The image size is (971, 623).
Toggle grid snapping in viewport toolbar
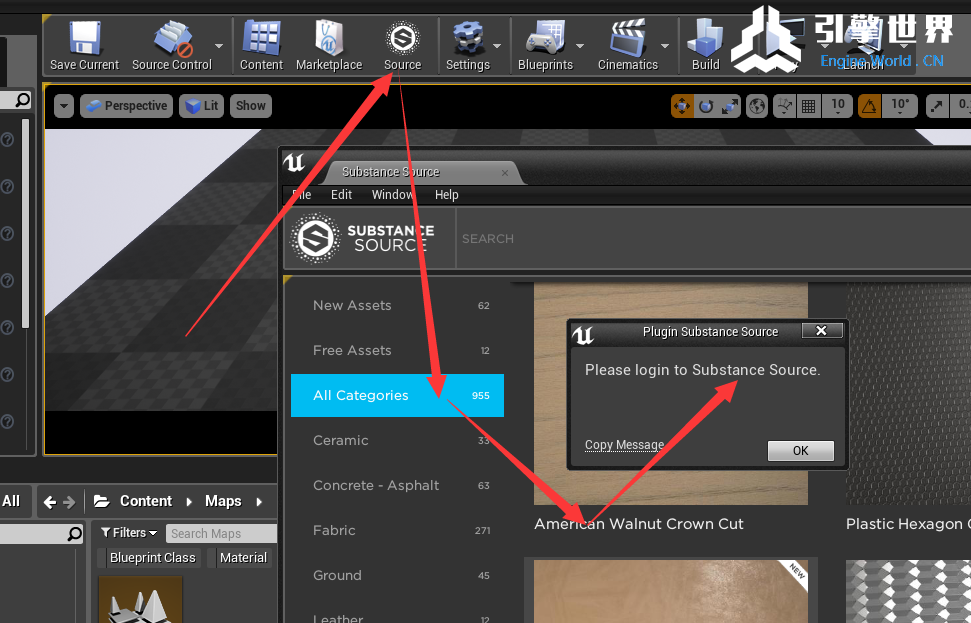pyautogui.click(x=808, y=106)
